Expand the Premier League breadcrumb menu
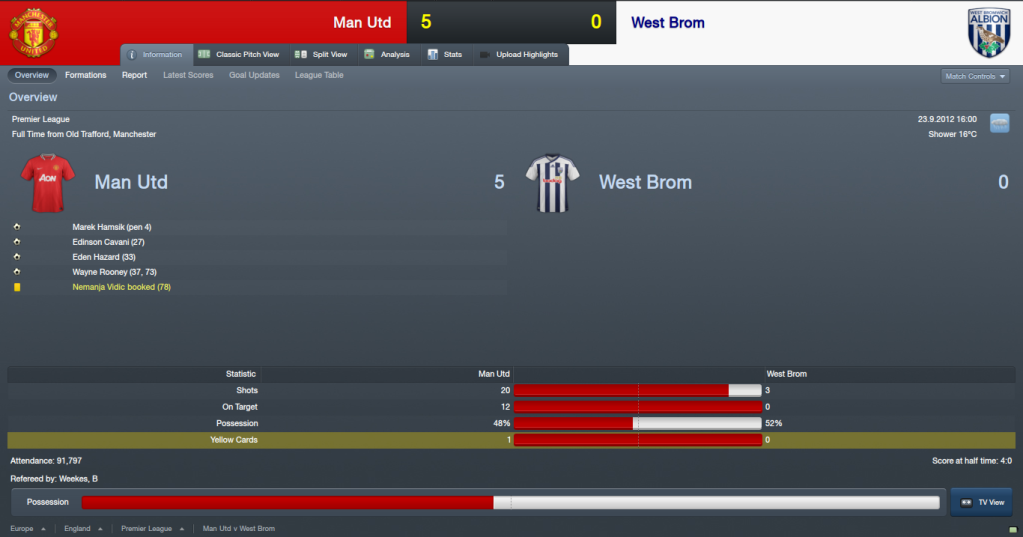This screenshot has width=1023, height=537. pyautogui.click(x=153, y=529)
